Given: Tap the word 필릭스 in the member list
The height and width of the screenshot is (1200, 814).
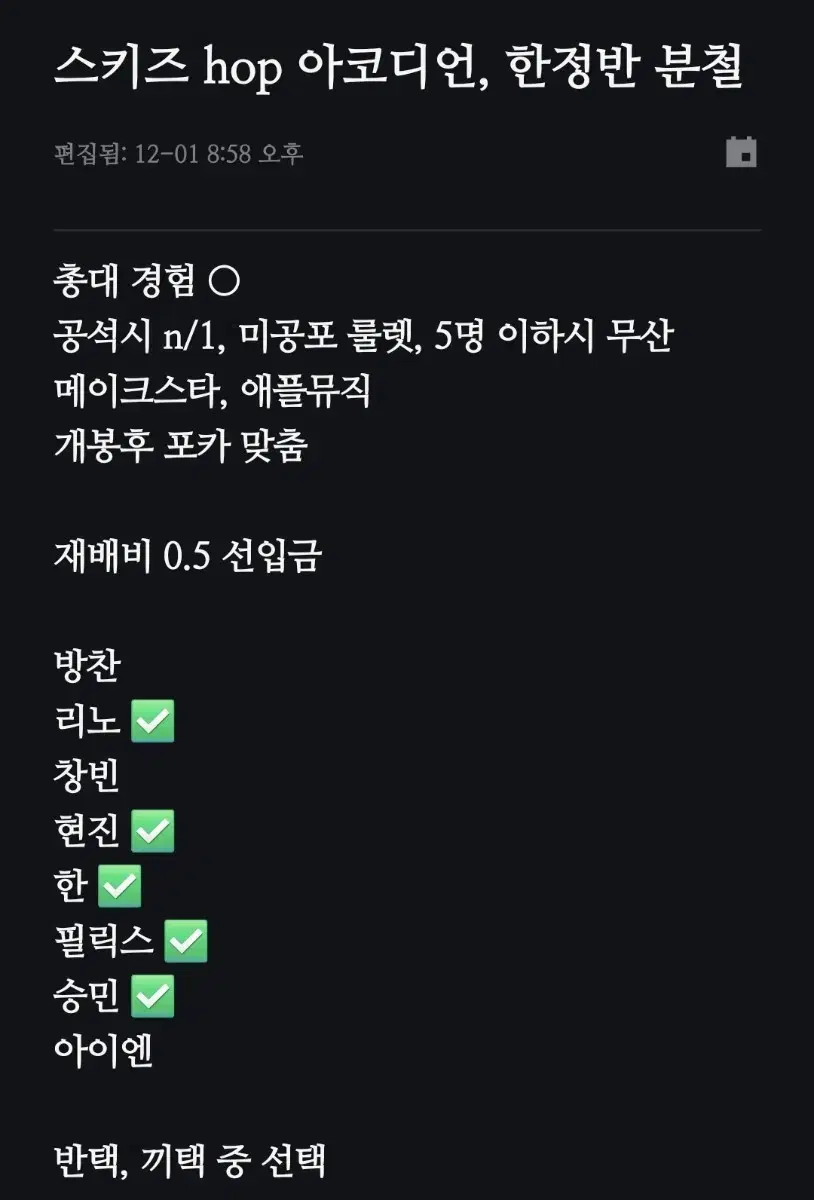Looking at the screenshot, I should coord(103,941).
